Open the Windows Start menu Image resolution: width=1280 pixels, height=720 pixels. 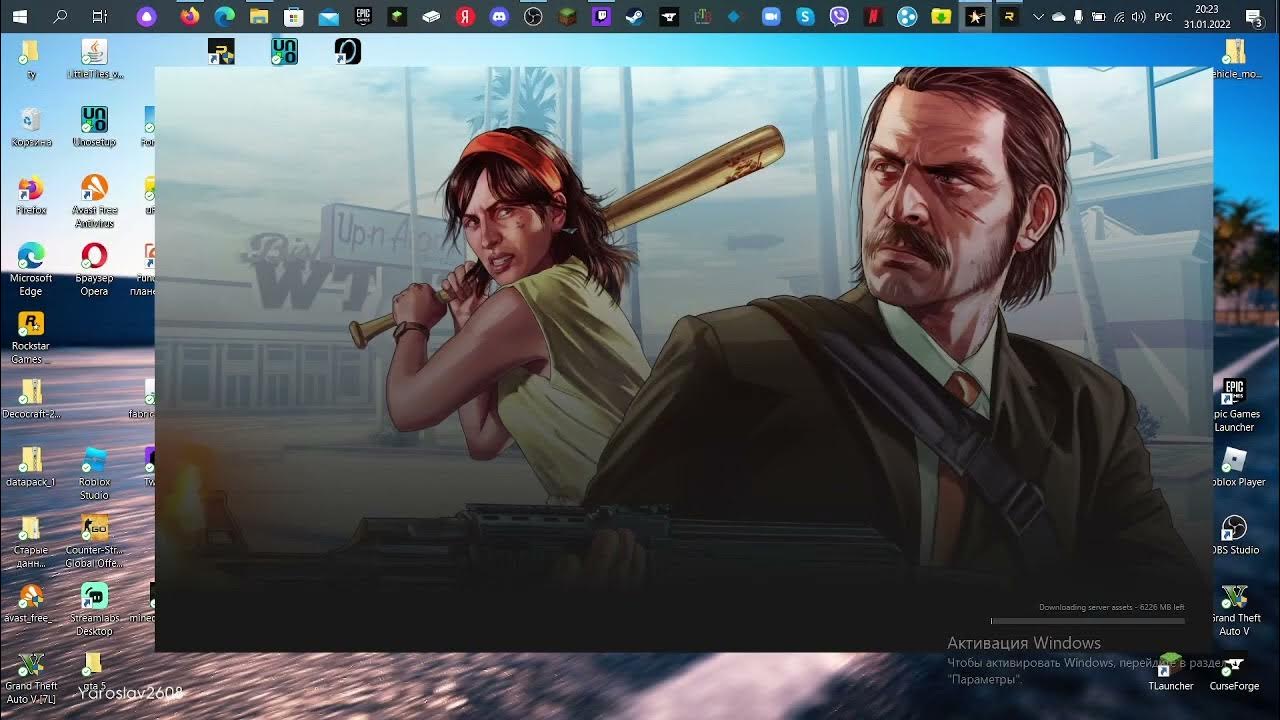pos(19,16)
